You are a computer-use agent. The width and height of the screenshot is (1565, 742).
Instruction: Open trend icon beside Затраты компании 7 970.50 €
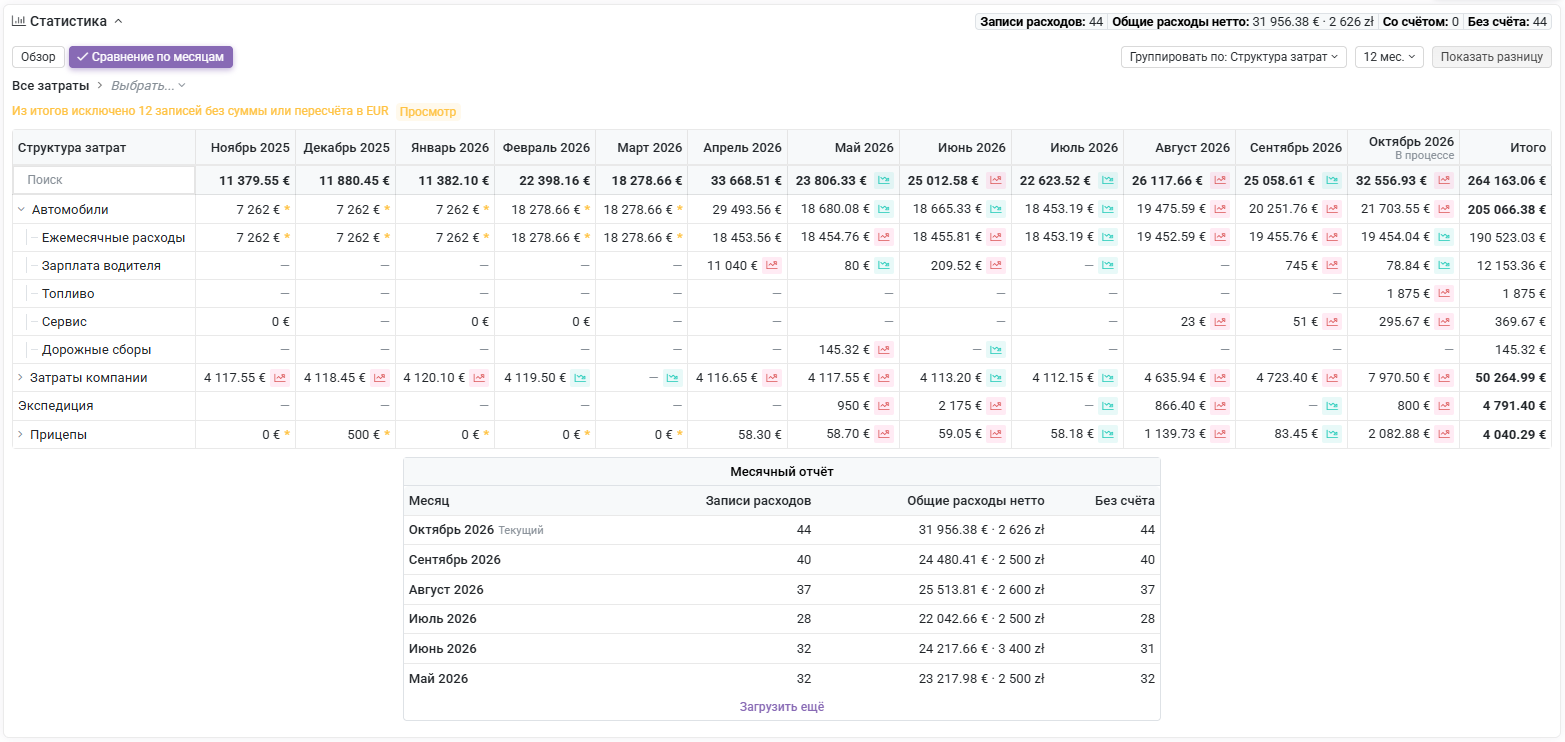point(1444,377)
